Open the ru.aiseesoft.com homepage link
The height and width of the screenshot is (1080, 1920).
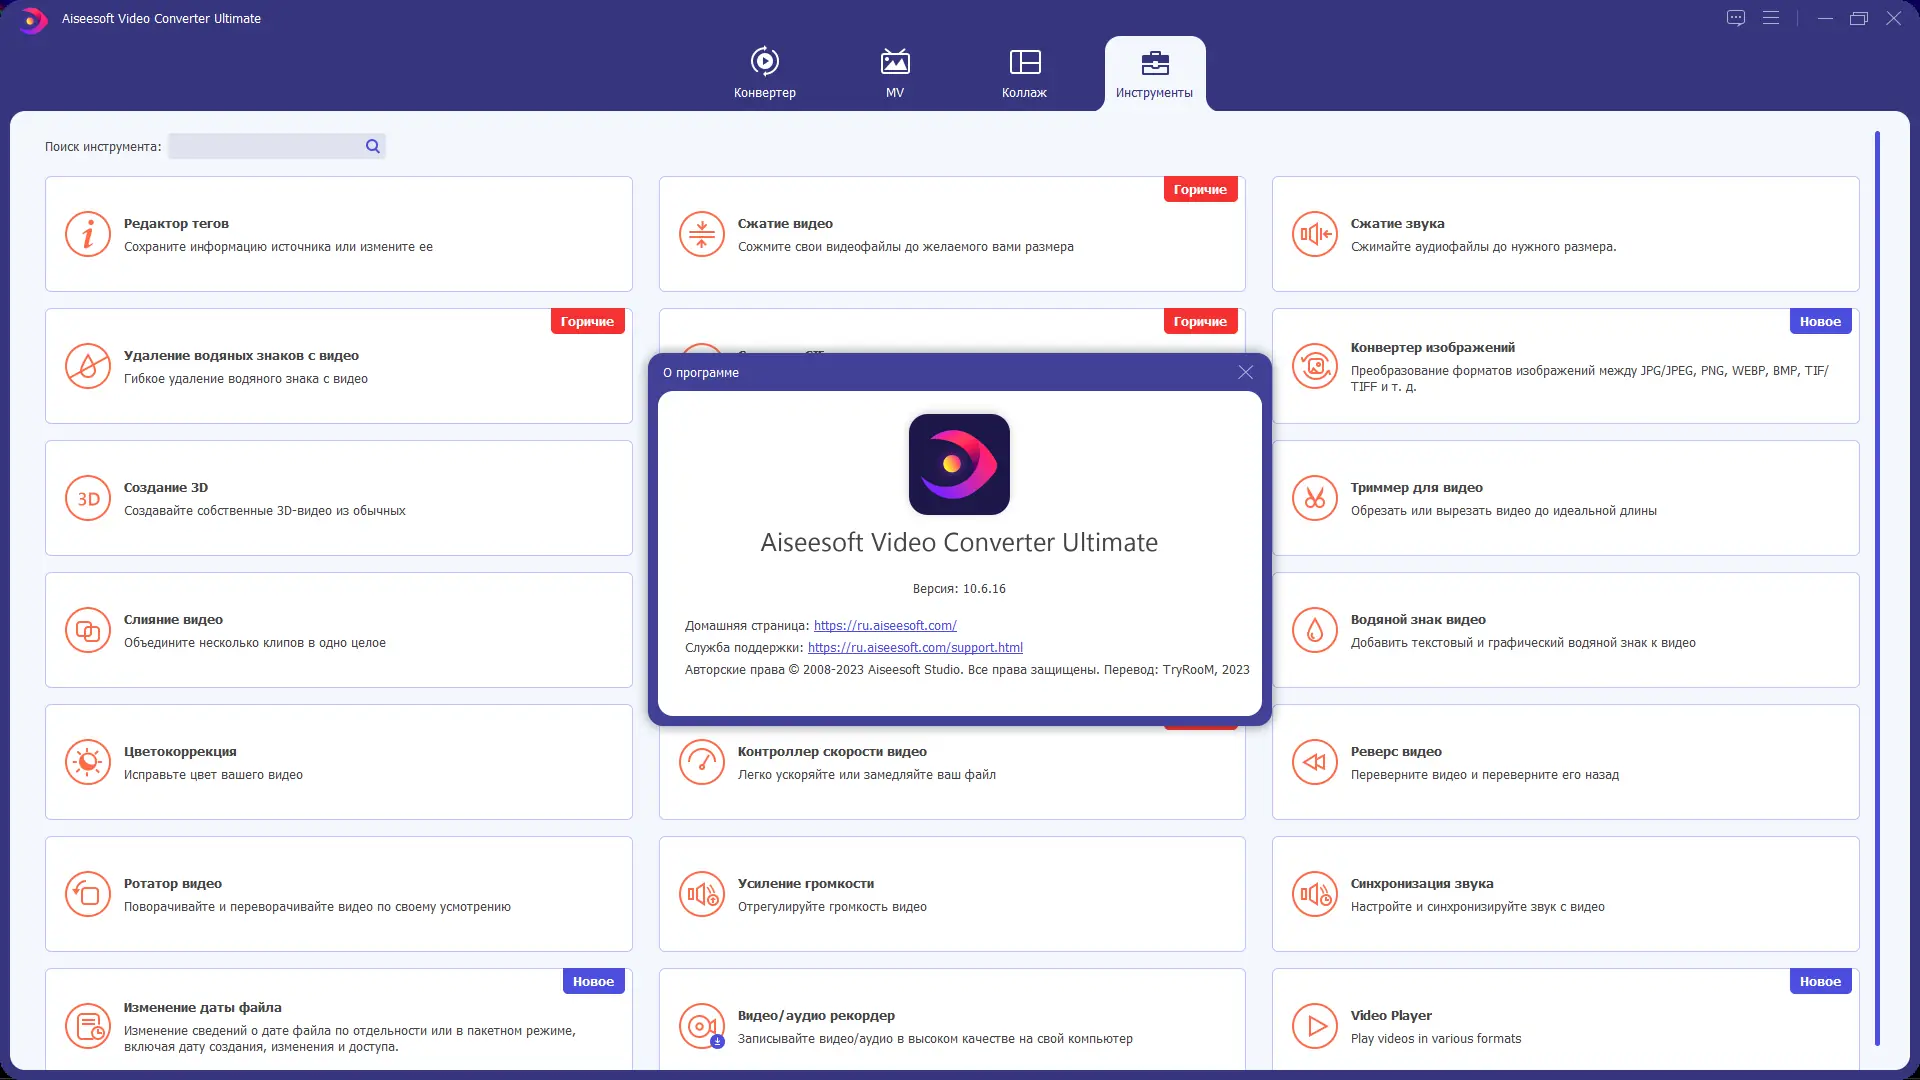(x=885, y=626)
